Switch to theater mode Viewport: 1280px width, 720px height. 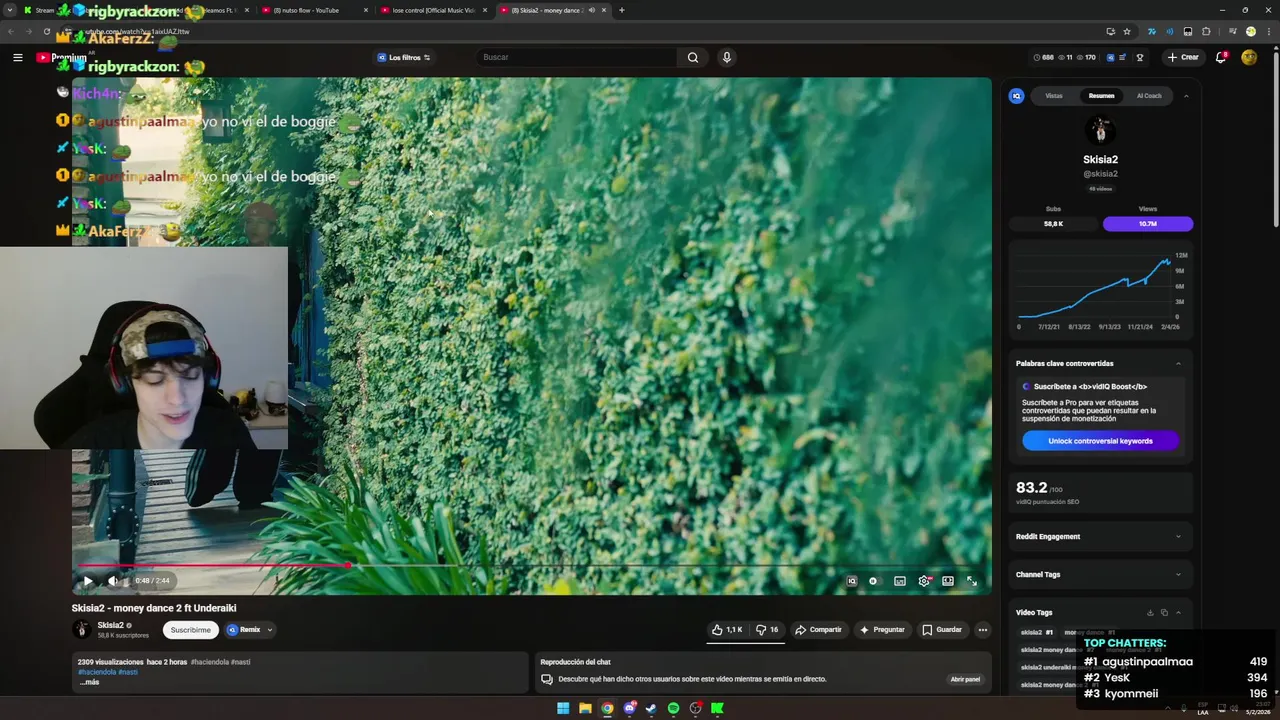(948, 581)
